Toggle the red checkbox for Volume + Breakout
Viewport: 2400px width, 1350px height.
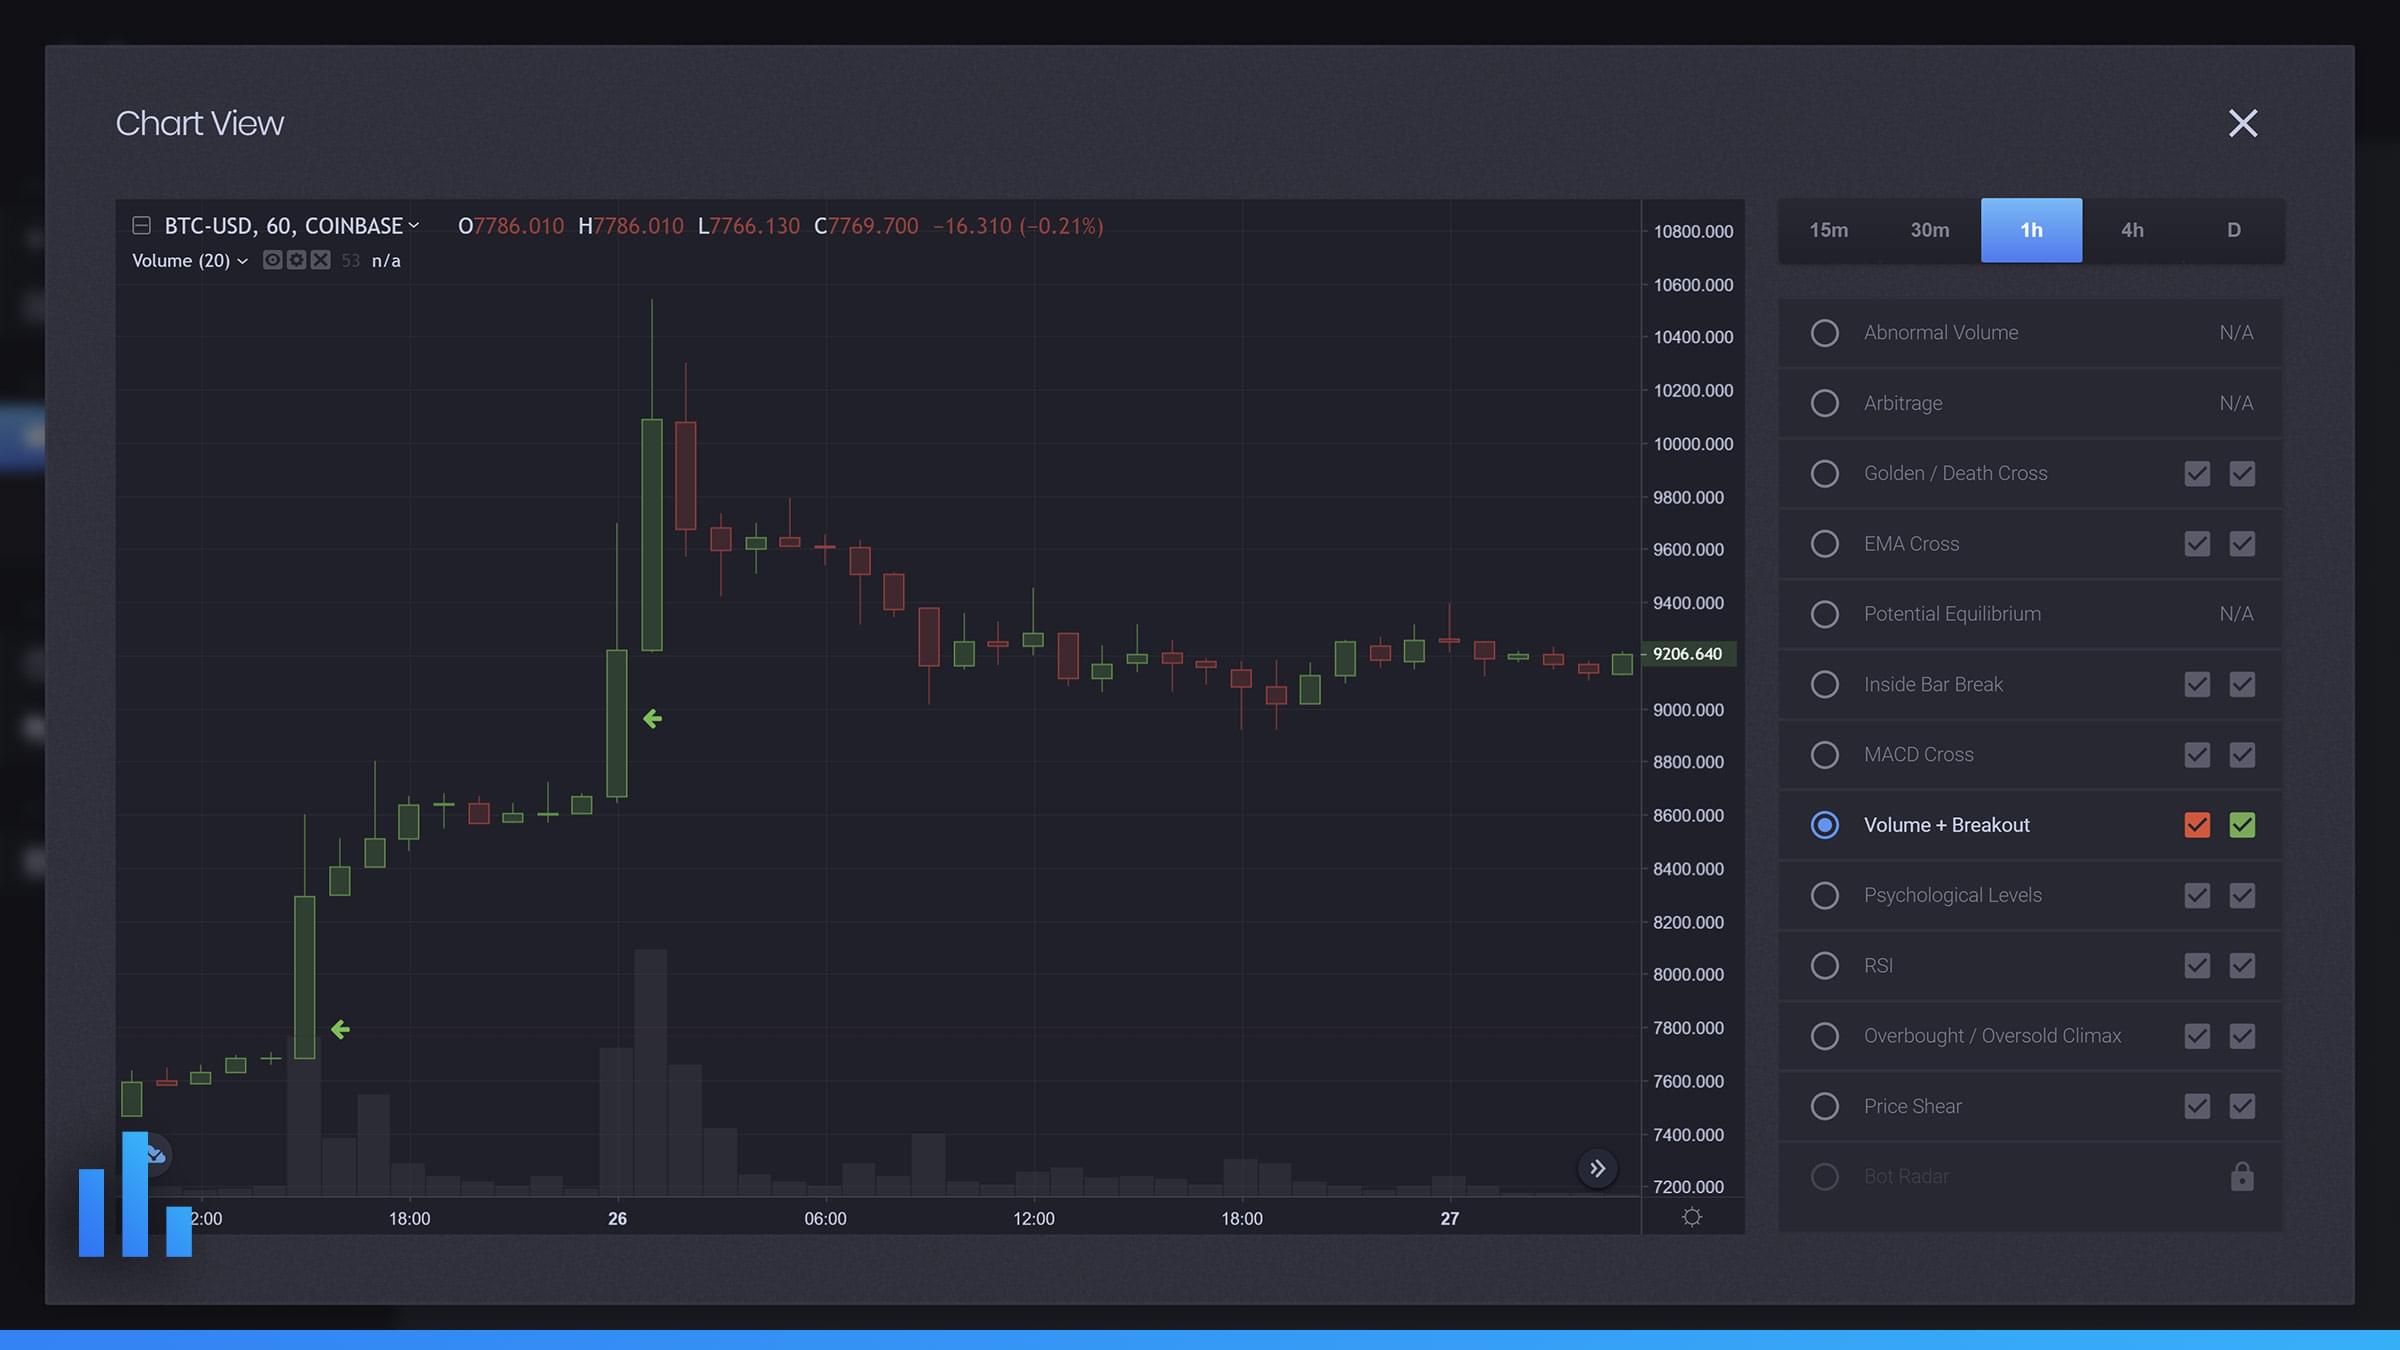2197,825
